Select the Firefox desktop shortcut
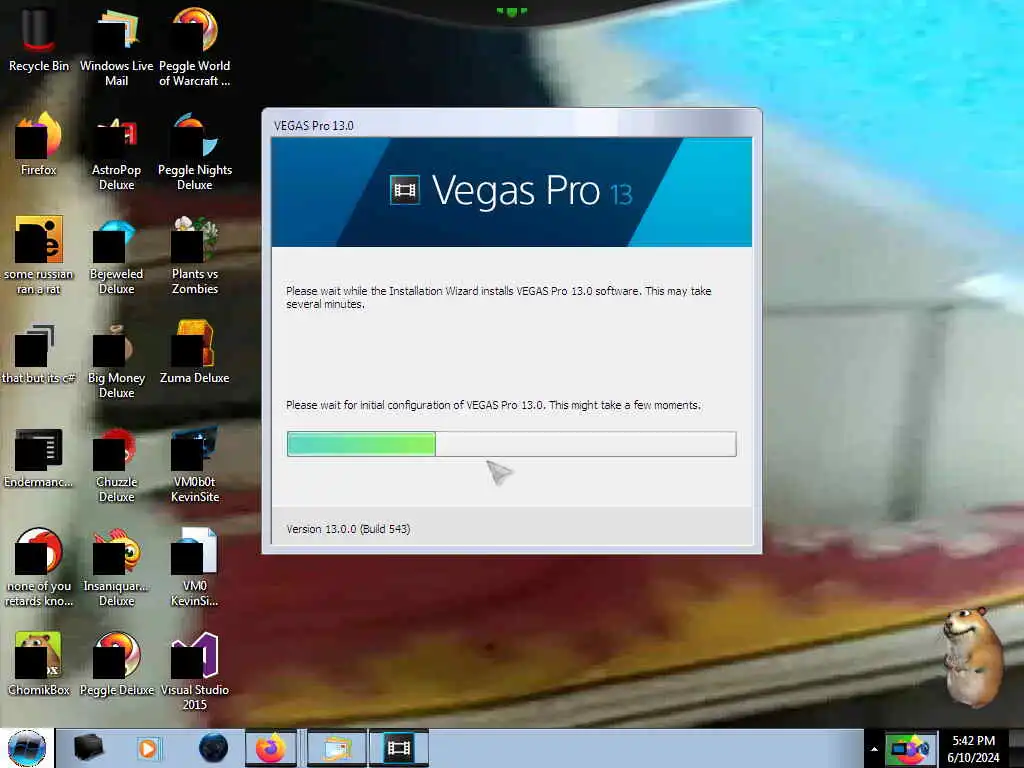 point(39,145)
